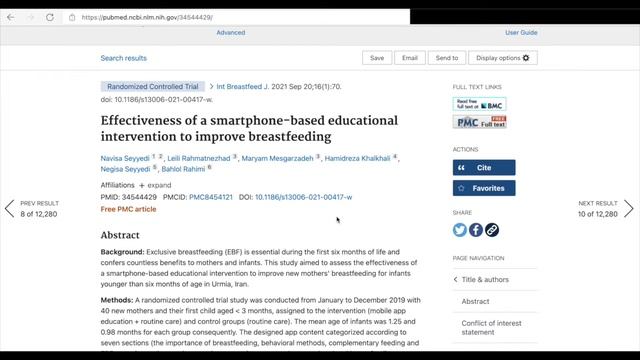Reload the page with refresh icon
This screenshot has height=360, width=640.
click(50, 17)
